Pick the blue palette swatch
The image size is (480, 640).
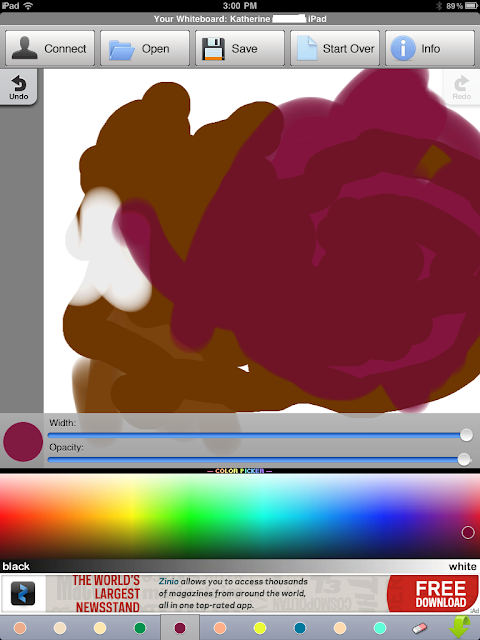click(x=300, y=628)
